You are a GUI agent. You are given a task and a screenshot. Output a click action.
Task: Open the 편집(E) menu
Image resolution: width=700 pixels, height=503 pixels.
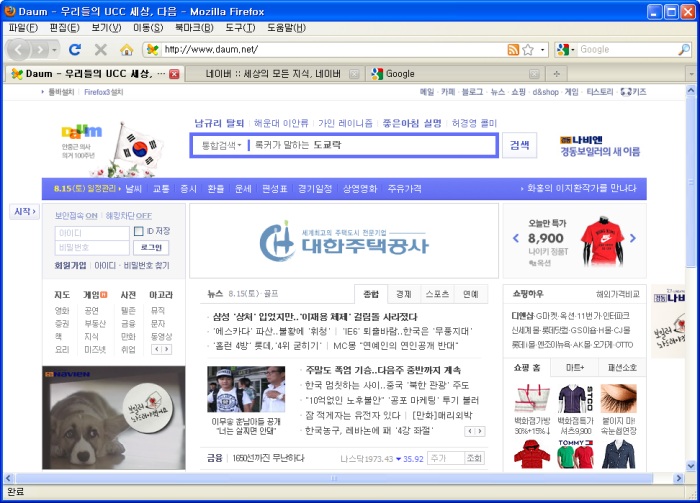click(65, 28)
